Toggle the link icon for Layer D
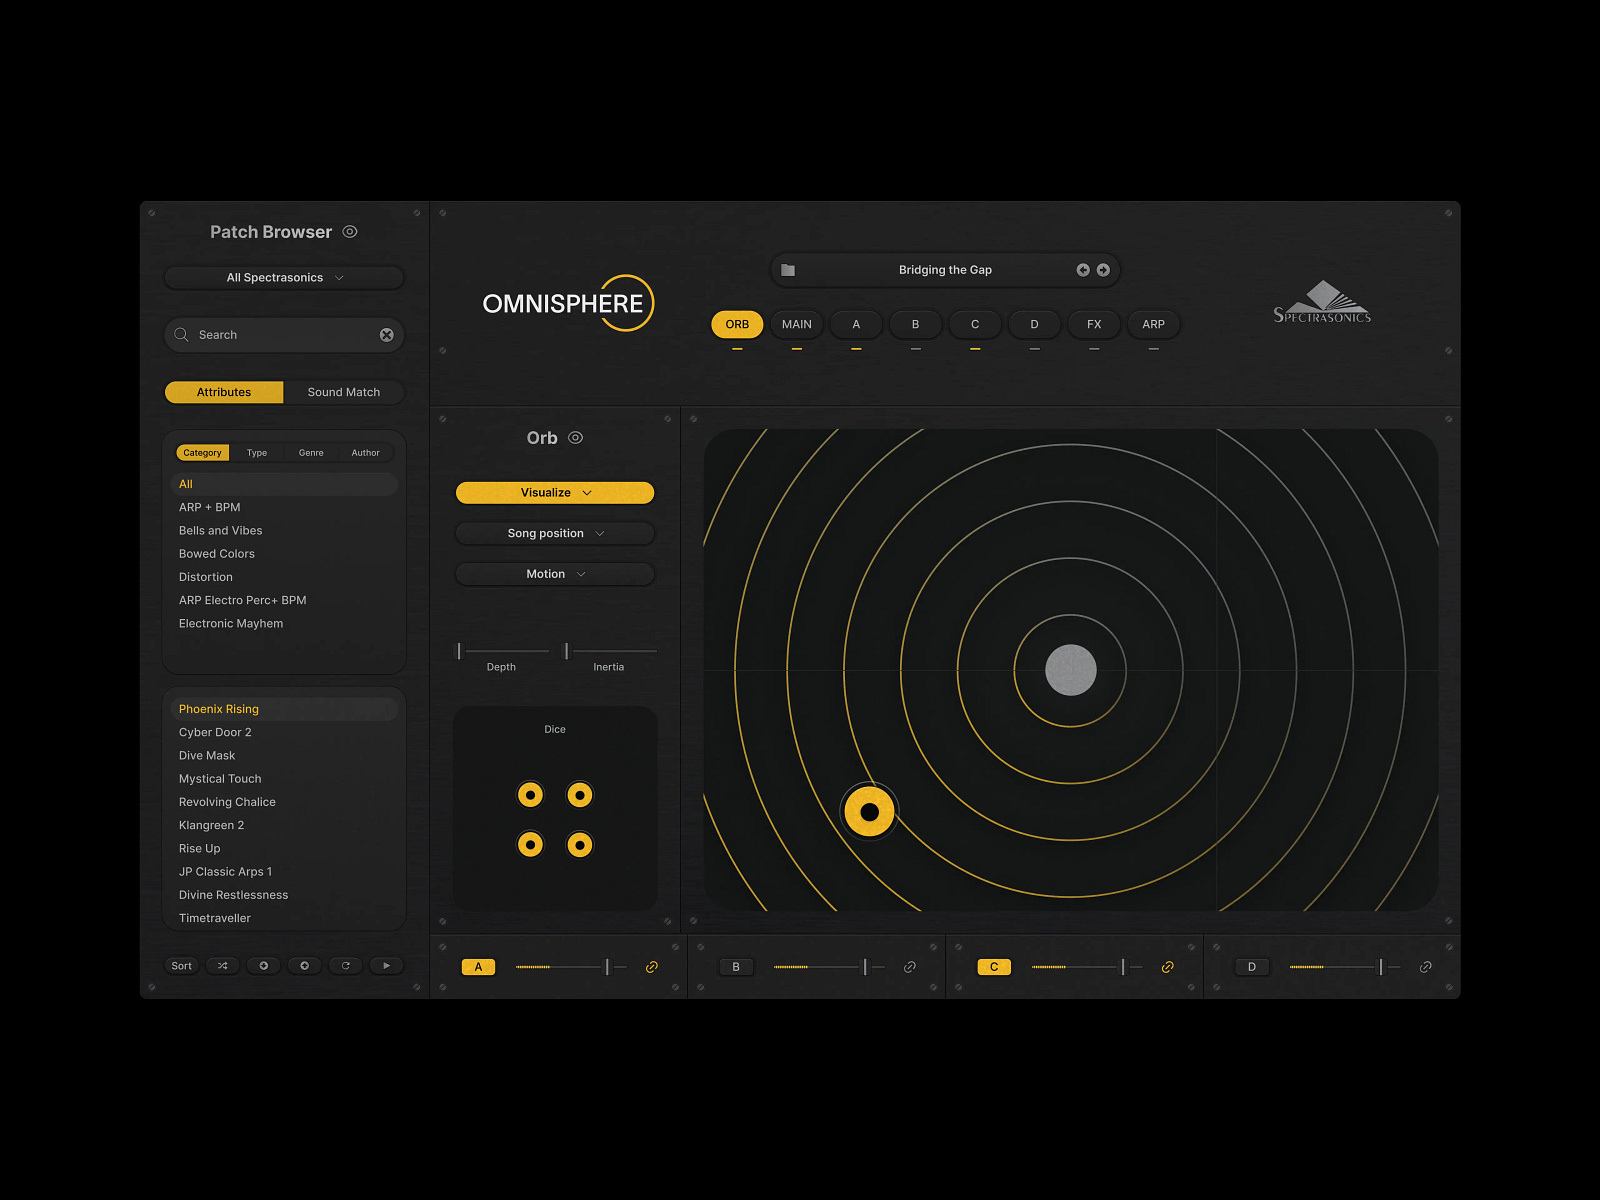 pos(1424,966)
